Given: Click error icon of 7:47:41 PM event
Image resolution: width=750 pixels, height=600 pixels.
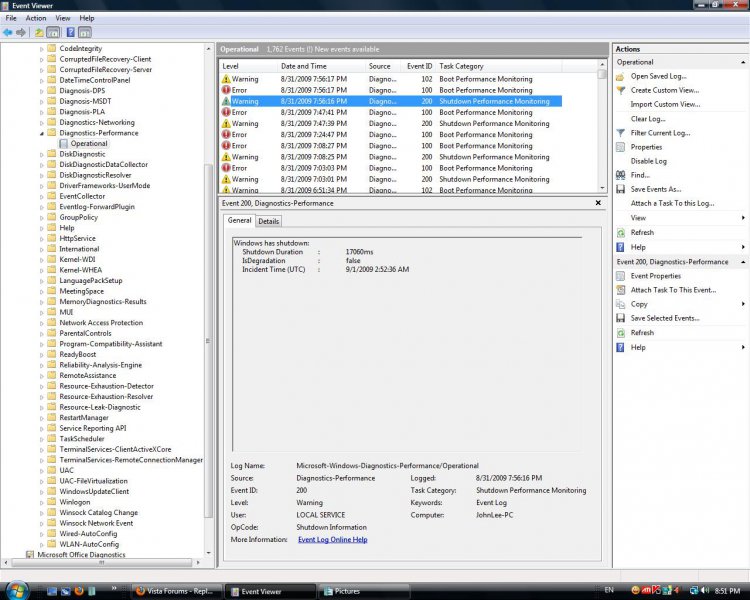Looking at the screenshot, I should coord(226,112).
